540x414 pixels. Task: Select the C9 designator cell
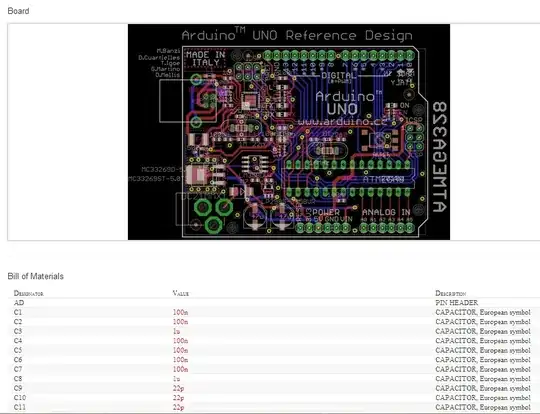click(18, 388)
